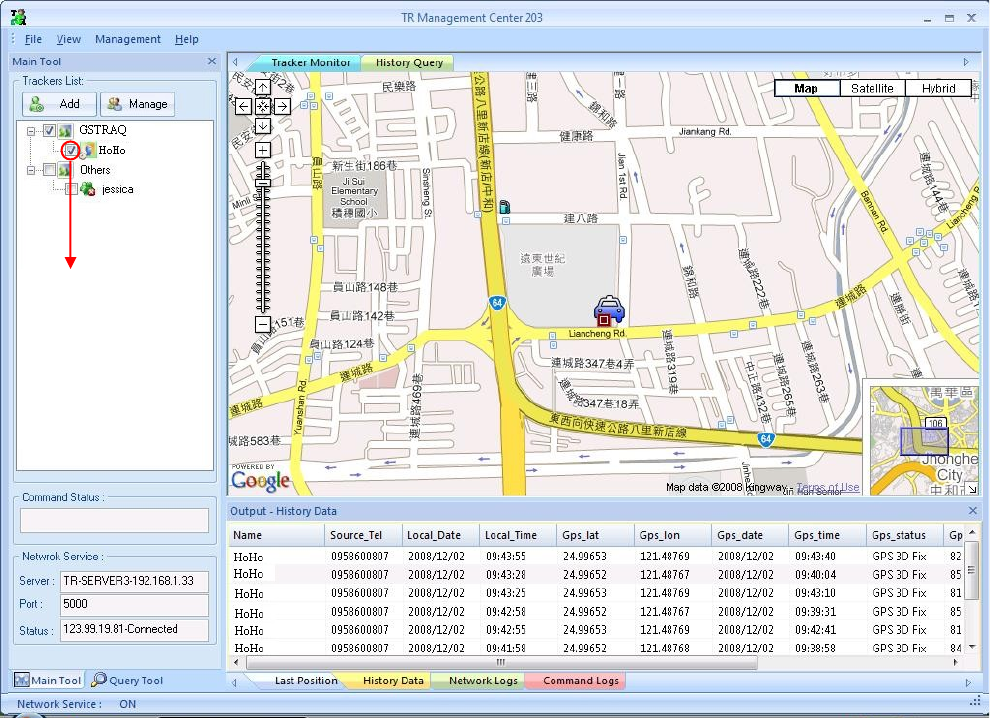Select the Map view button
990x718 pixels.
click(x=807, y=88)
